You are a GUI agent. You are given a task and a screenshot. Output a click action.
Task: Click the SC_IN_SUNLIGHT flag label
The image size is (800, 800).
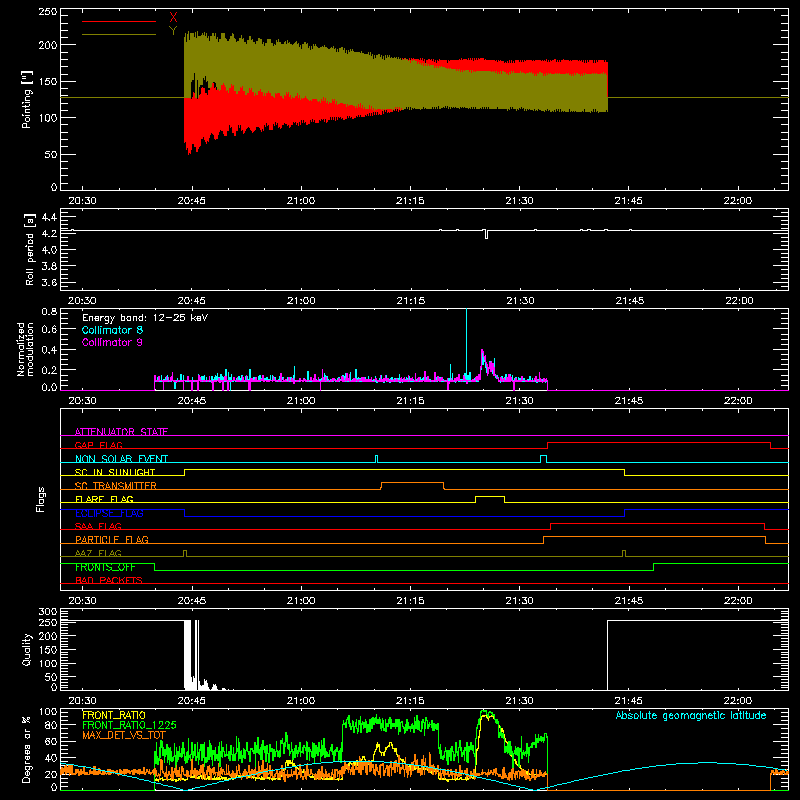pyautogui.click(x=115, y=472)
